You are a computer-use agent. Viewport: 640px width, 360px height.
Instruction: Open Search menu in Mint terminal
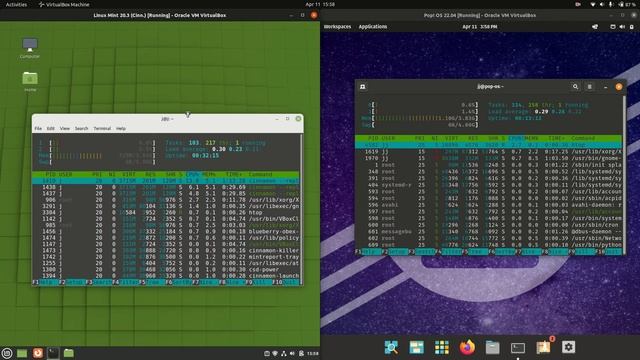(x=82, y=129)
